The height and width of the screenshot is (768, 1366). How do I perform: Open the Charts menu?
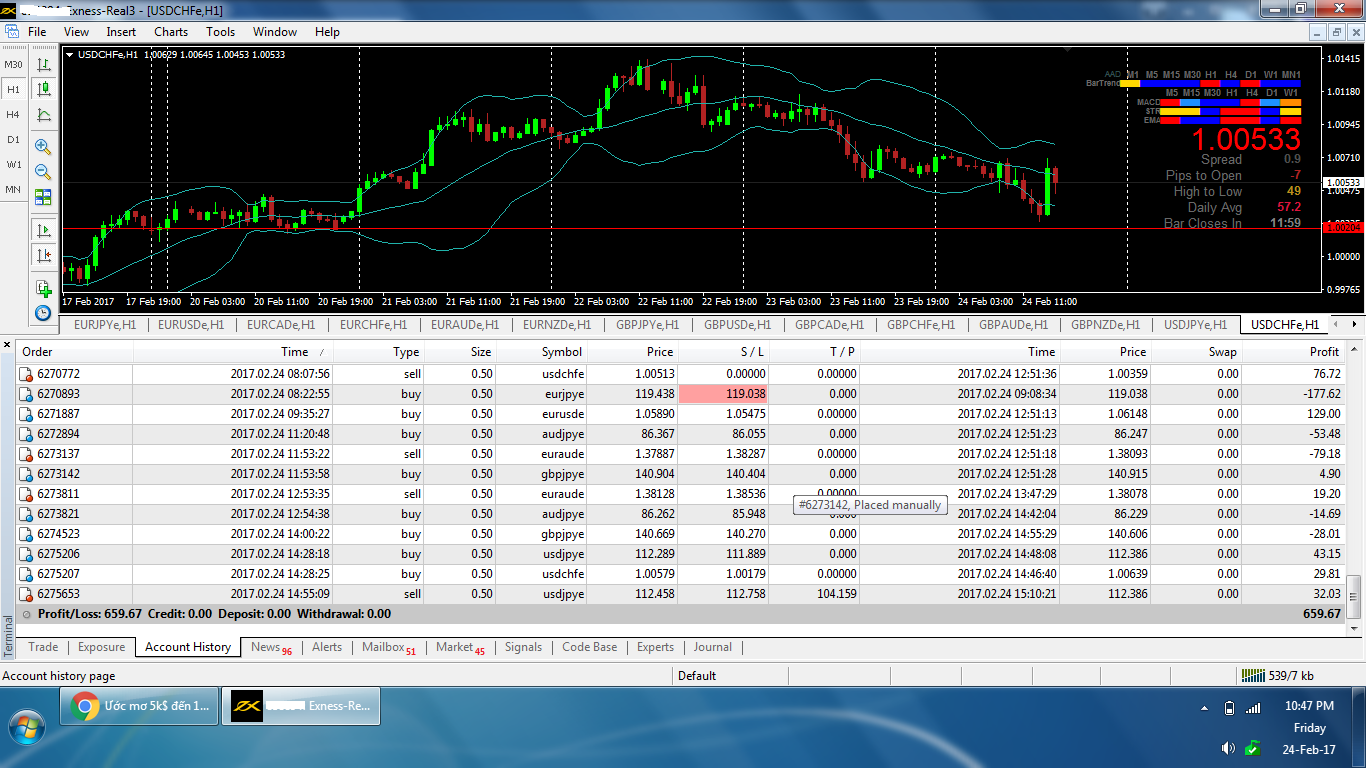click(x=170, y=32)
